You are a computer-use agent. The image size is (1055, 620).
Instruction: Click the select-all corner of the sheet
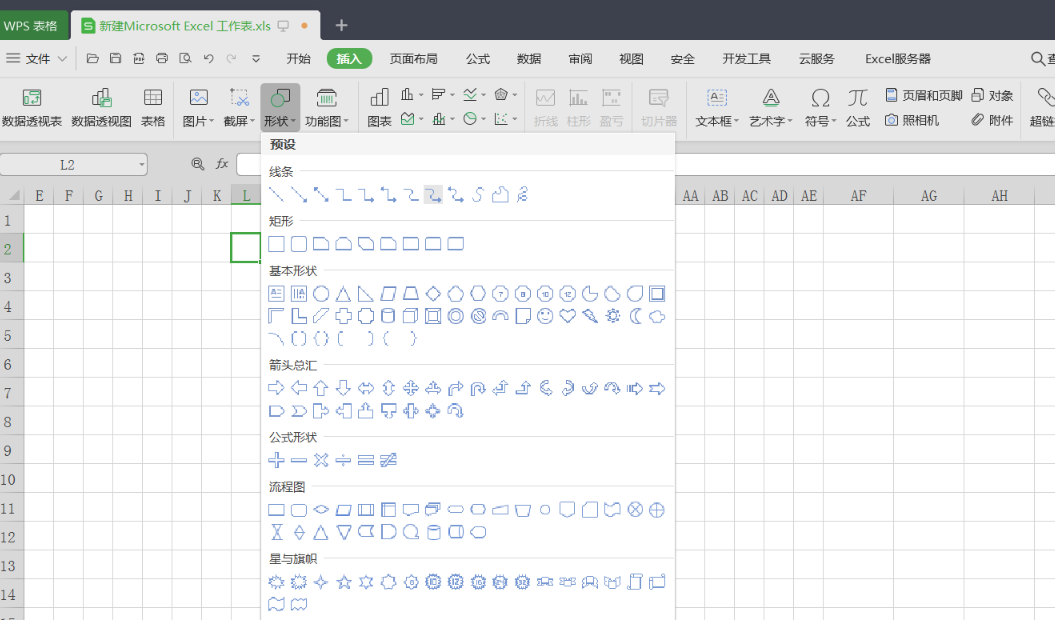click(13, 195)
